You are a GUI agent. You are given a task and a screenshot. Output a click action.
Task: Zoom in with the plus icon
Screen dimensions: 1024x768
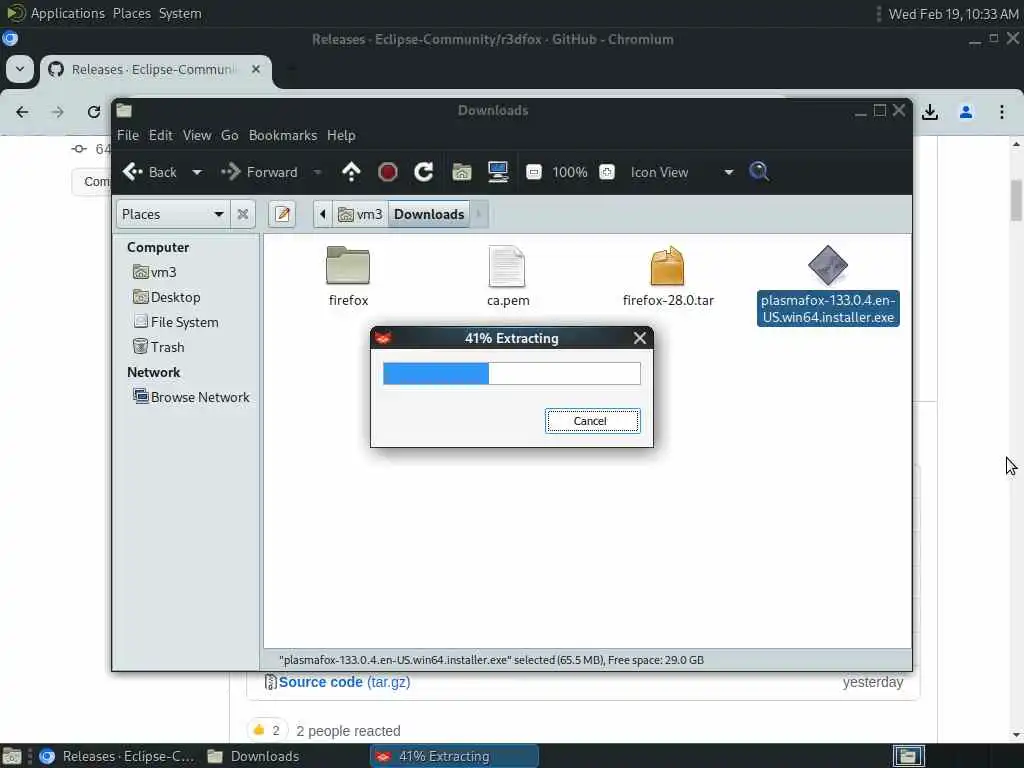point(607,172)
